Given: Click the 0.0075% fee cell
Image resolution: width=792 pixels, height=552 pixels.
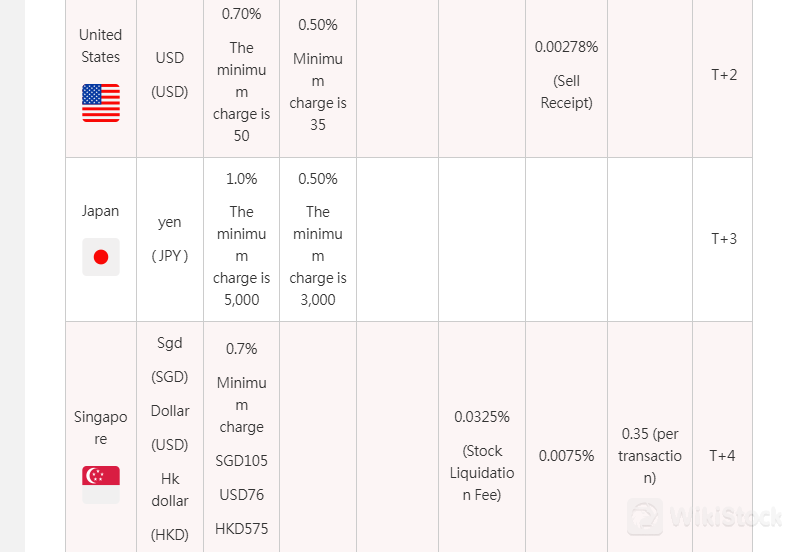Looking at the screenshot, I should tap(566, 456).
